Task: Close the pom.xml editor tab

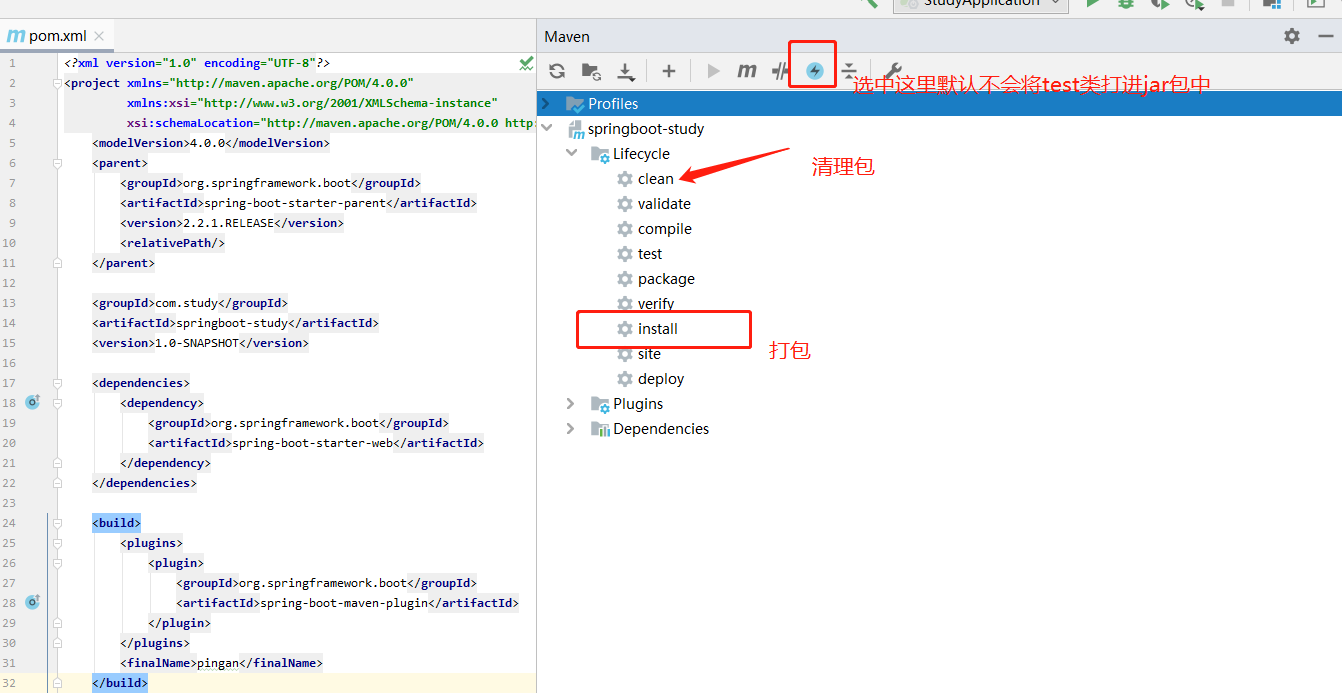Action: [99, 36]
